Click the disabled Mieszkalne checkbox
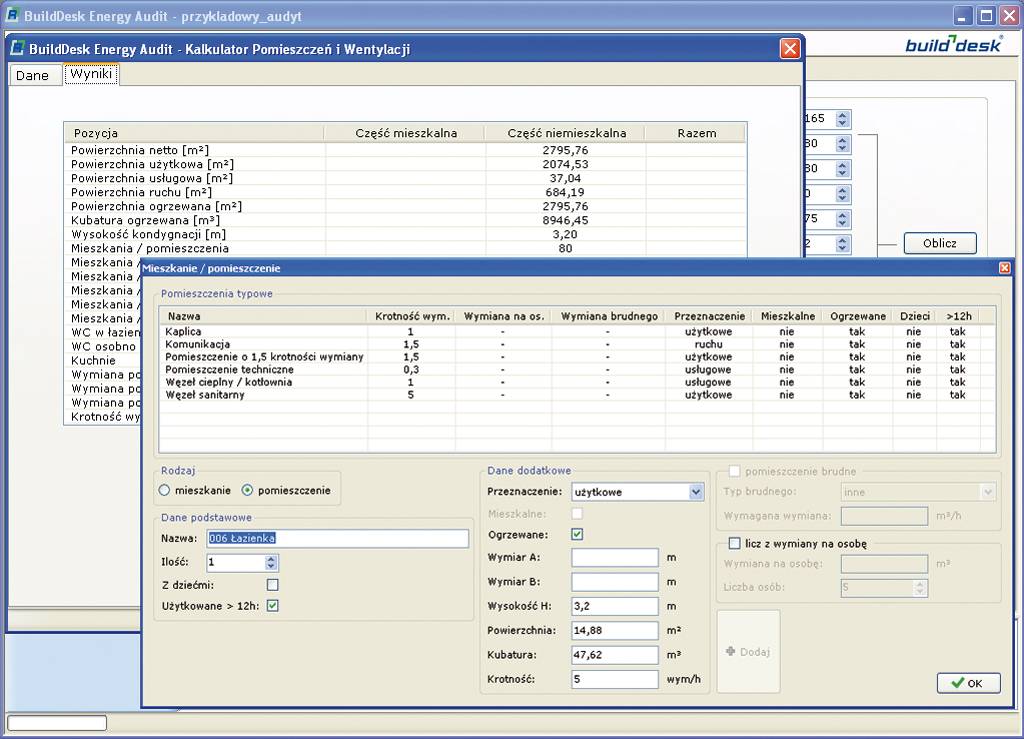The image size is (1024, 739). (x=577, y=513)
